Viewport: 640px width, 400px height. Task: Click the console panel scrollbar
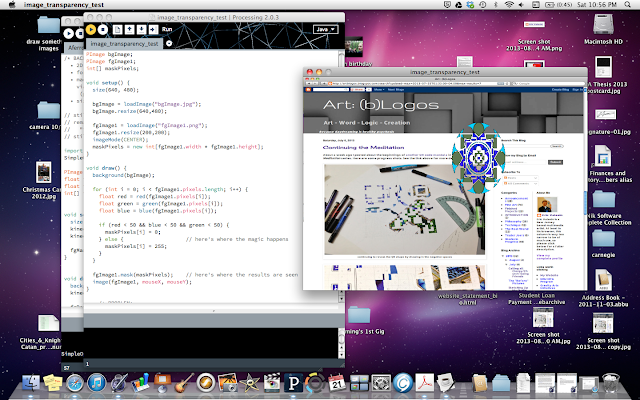pos(341,342)
